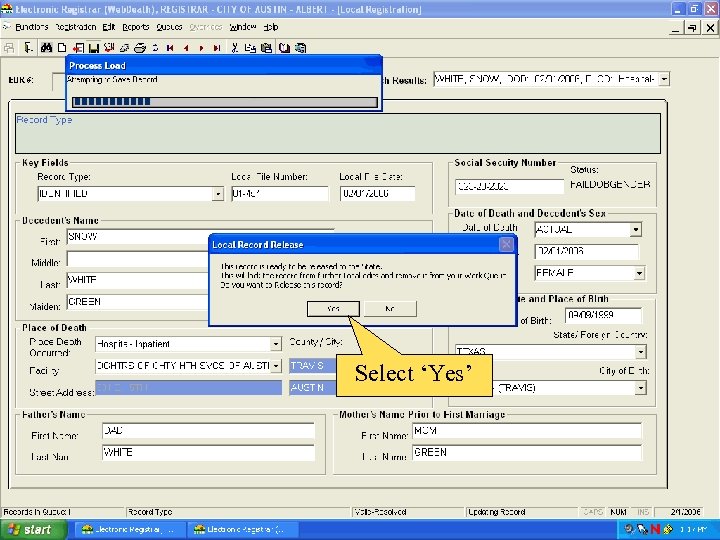
Task: Click the Process Load progress bar
Action: [225, 102]
